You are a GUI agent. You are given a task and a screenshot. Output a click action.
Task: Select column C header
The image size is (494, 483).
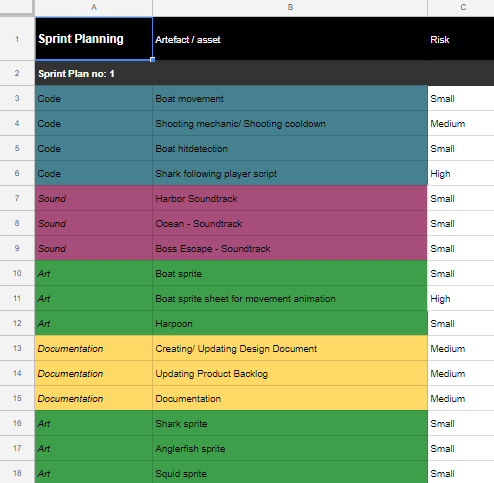click(461, 7)
